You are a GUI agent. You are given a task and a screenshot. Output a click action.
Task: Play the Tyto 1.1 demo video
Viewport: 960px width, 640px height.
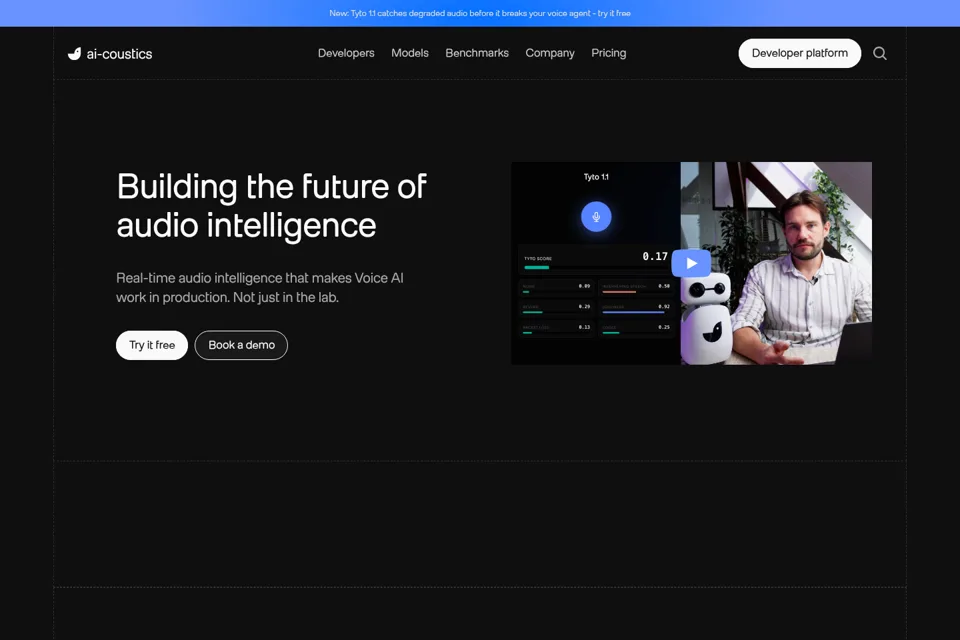(691, 263)
